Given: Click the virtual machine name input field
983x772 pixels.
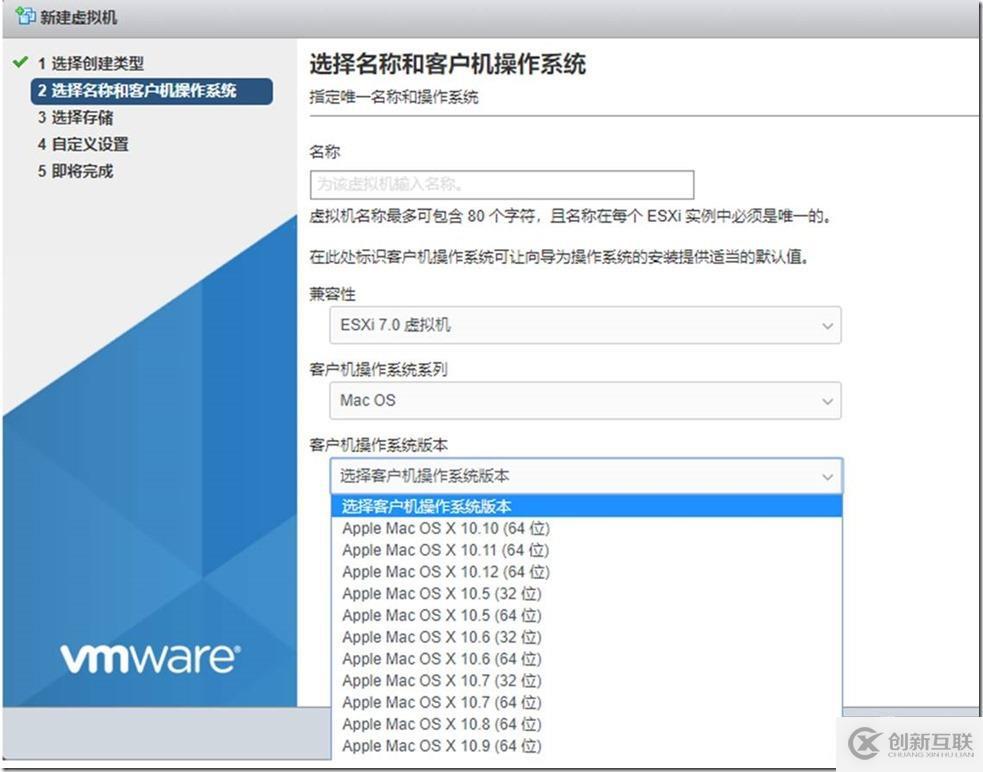Looking at the screenshot, I should [502, 184].
